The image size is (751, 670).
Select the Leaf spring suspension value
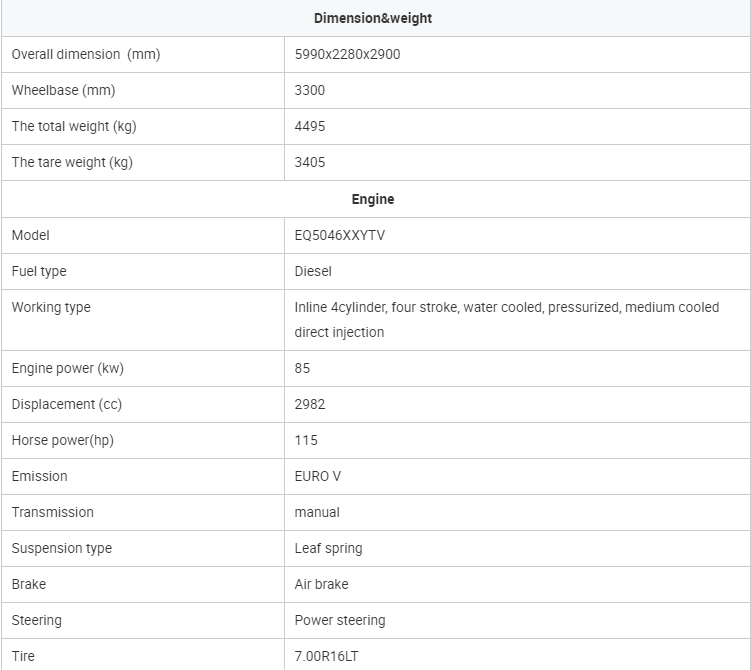pos(328,548)
